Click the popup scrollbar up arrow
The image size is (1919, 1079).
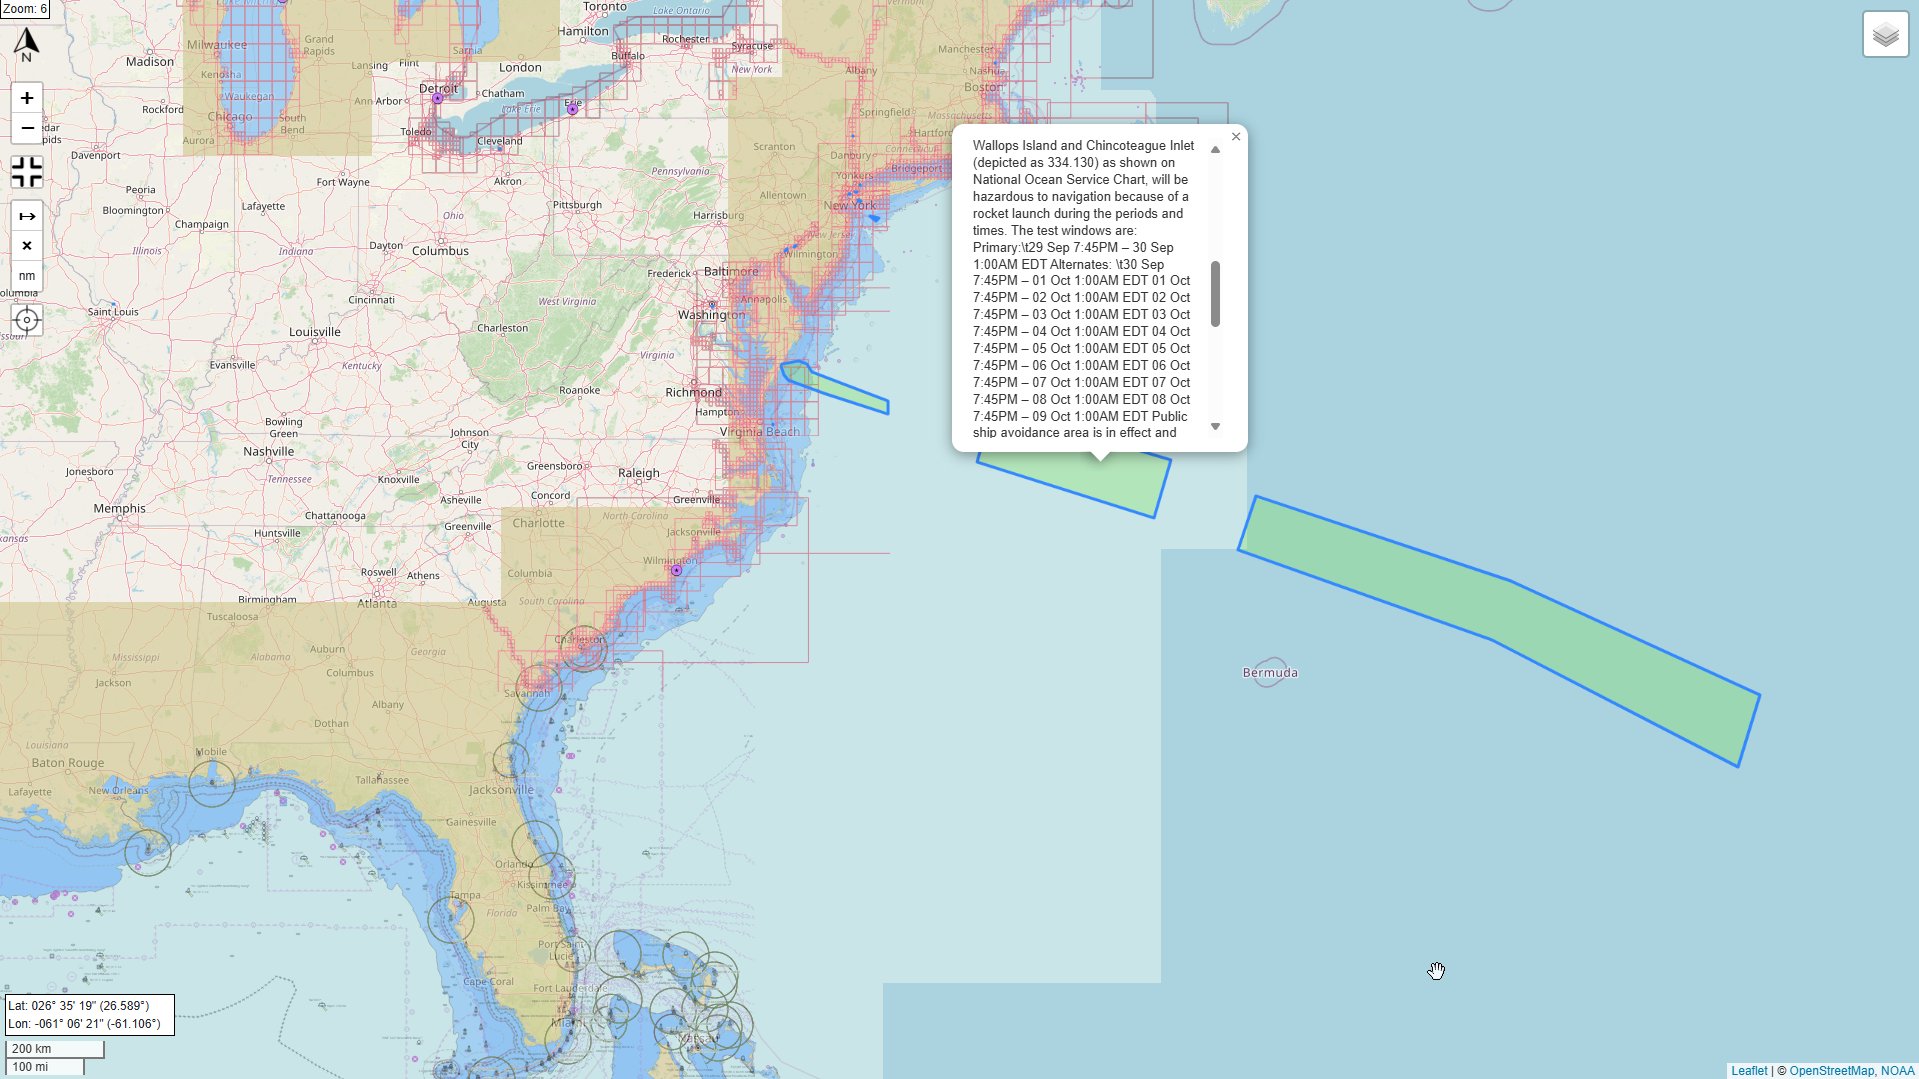[x=1215, y=150]
